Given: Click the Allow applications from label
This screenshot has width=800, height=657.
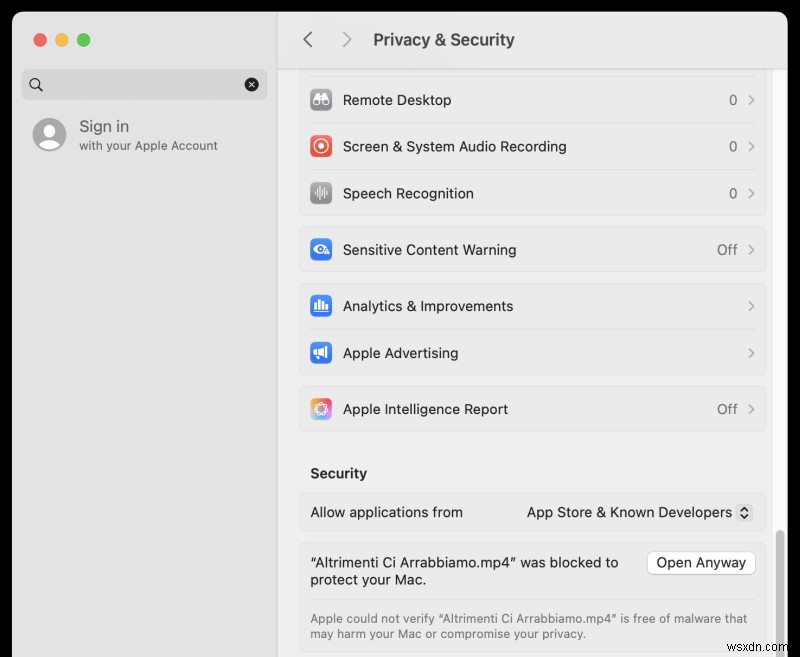Looking at the screenshot, I should click(x=386, y=512).
